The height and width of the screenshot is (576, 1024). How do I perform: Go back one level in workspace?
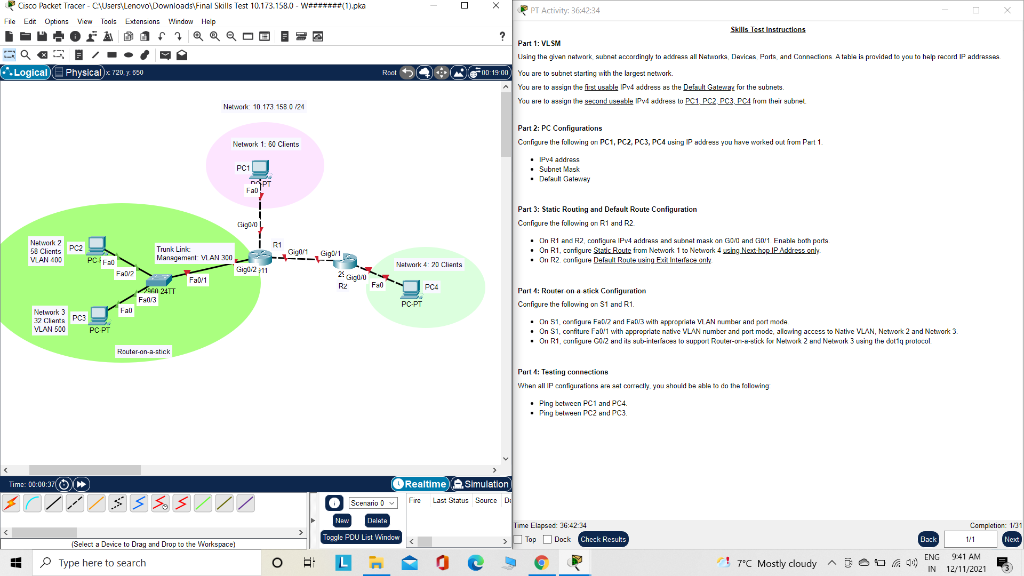[x=408, y=72]
